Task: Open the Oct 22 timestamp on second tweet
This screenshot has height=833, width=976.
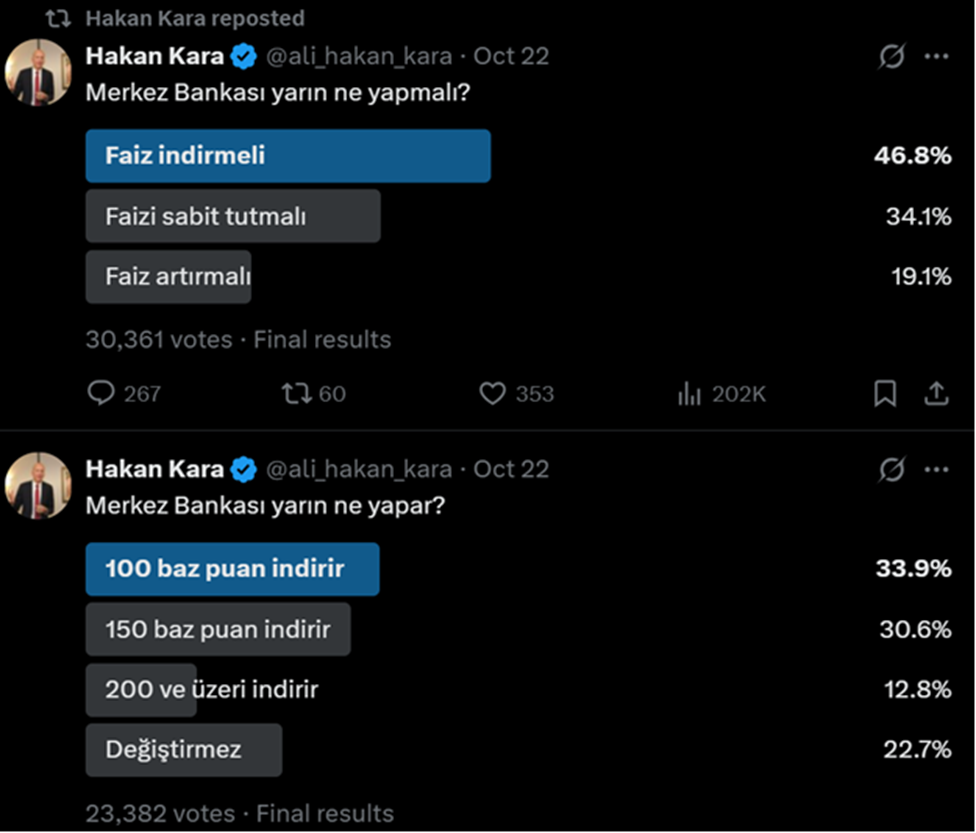Action: 511,469
